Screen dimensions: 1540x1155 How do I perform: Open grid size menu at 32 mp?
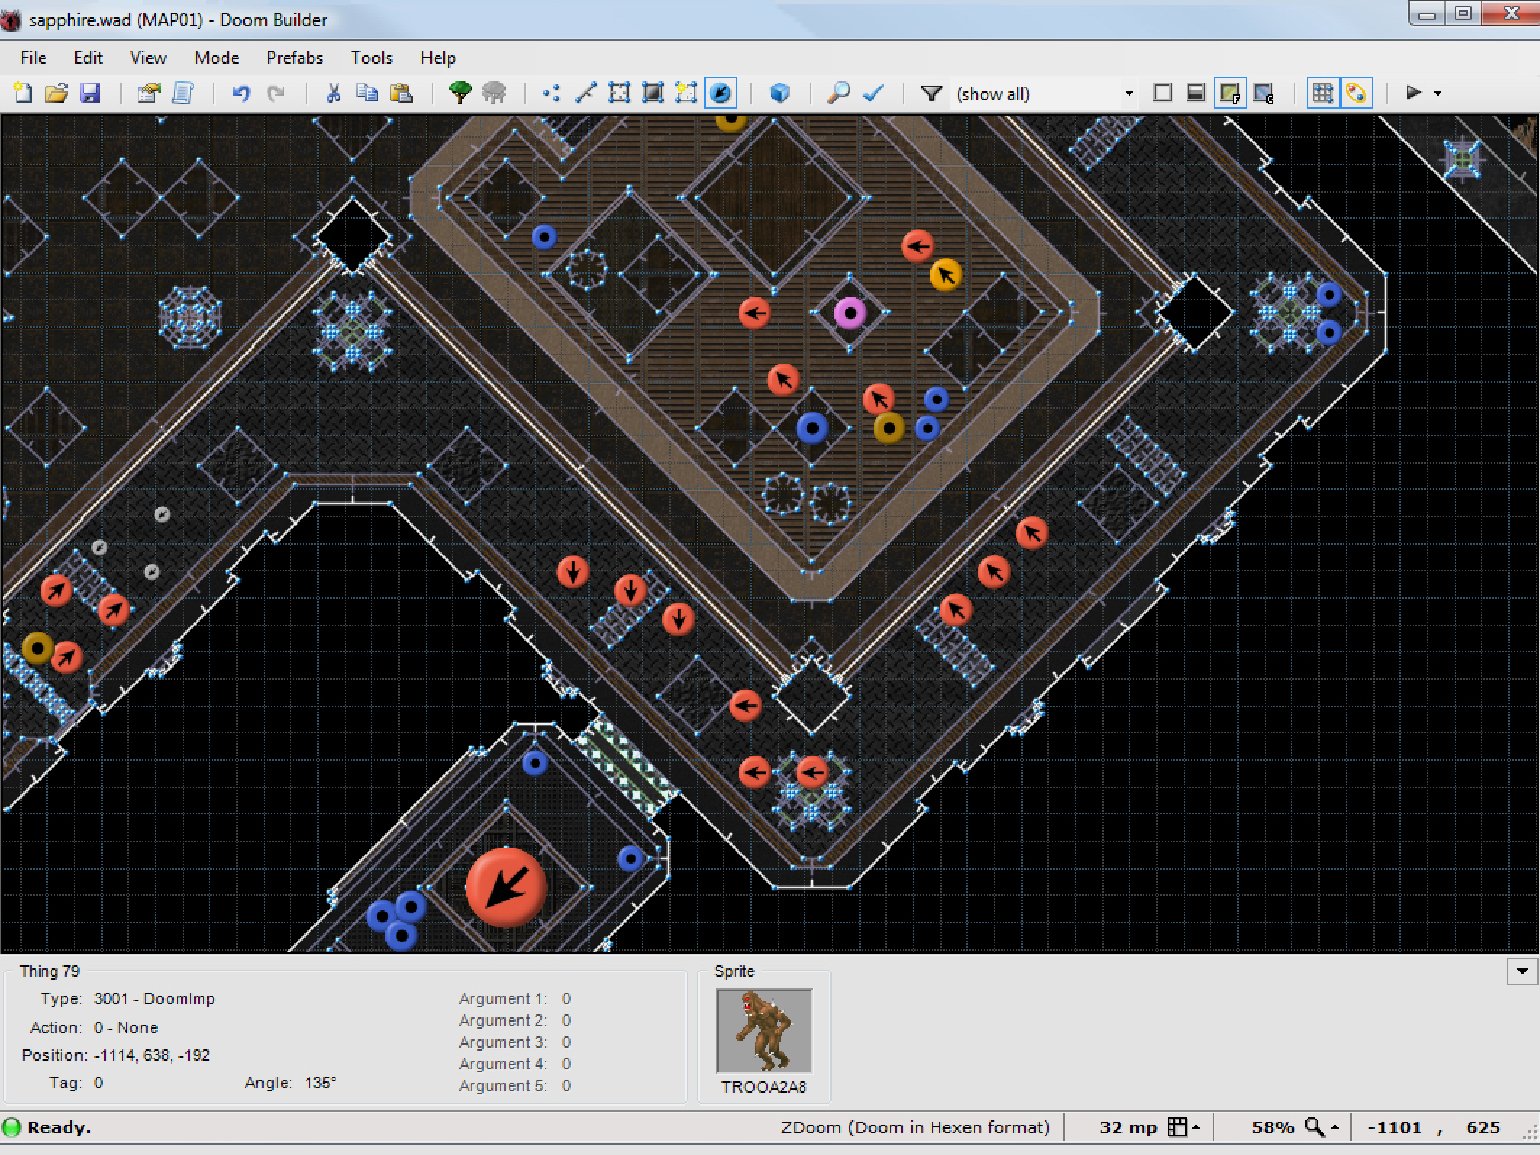(1185, 1127)
